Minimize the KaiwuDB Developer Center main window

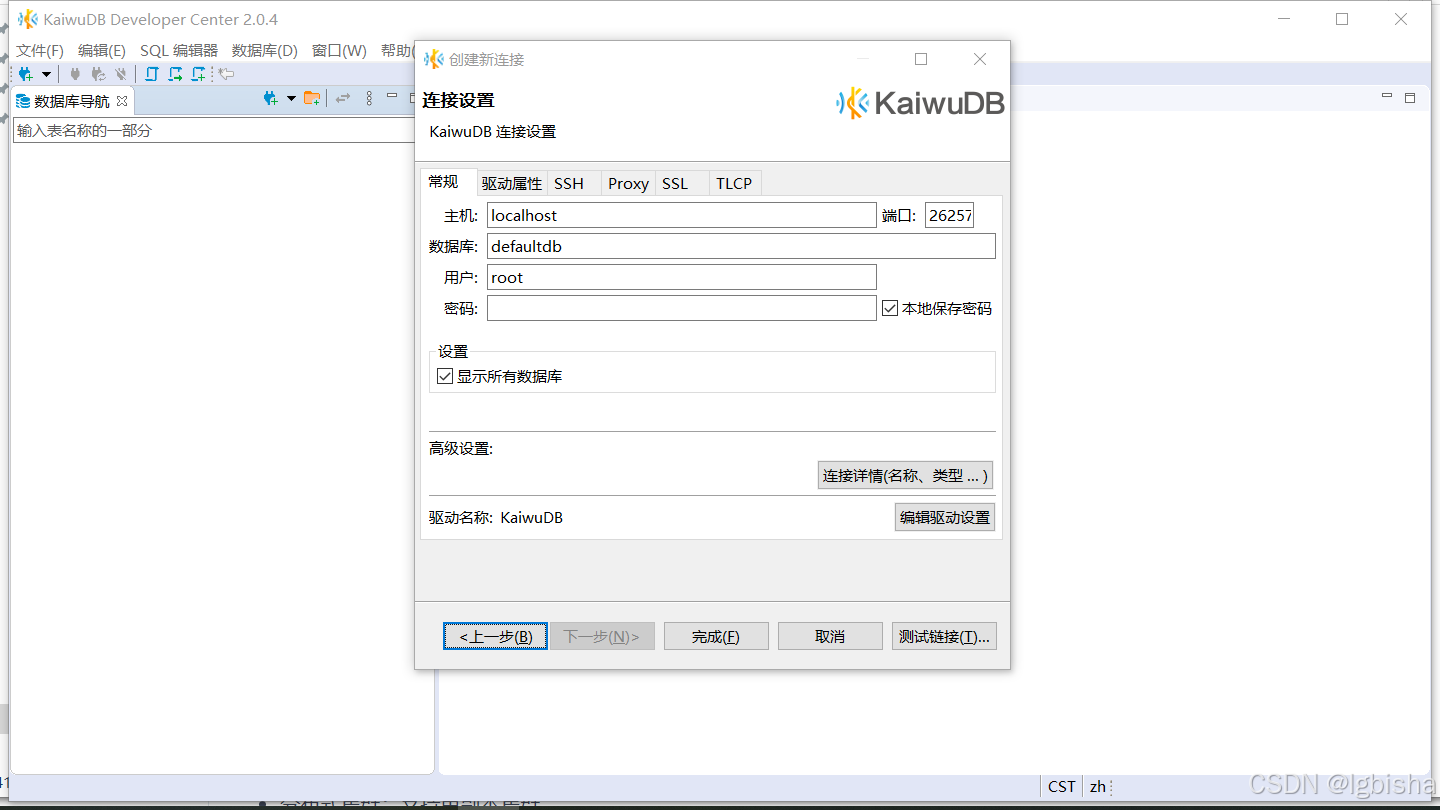1284,19
